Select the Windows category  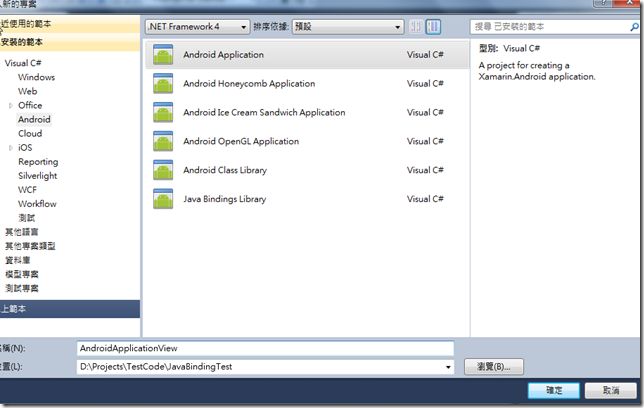click(x=36, y=77)
